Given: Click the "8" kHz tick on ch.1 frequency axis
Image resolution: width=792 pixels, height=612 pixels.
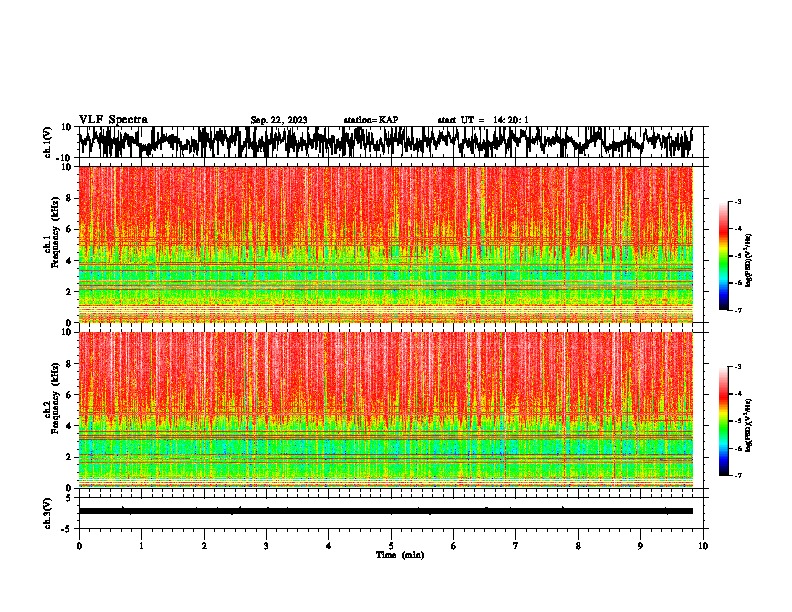Looking at the screenshot, I should (x=70, y=198).
